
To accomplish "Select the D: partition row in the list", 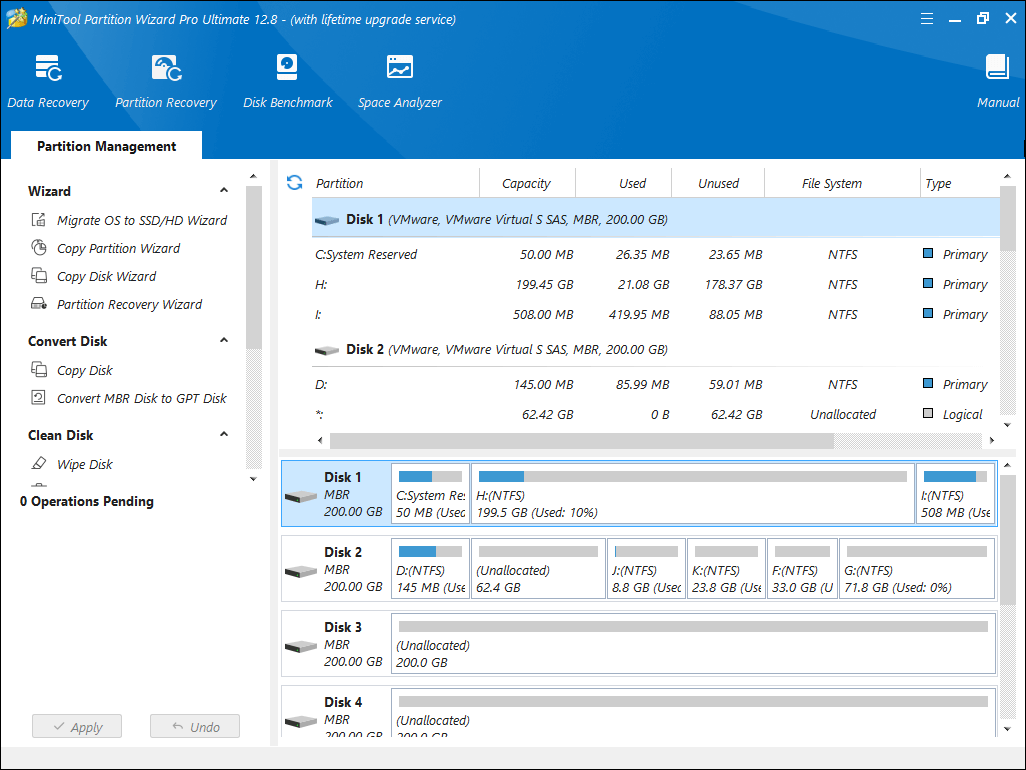I will point(656,385).
